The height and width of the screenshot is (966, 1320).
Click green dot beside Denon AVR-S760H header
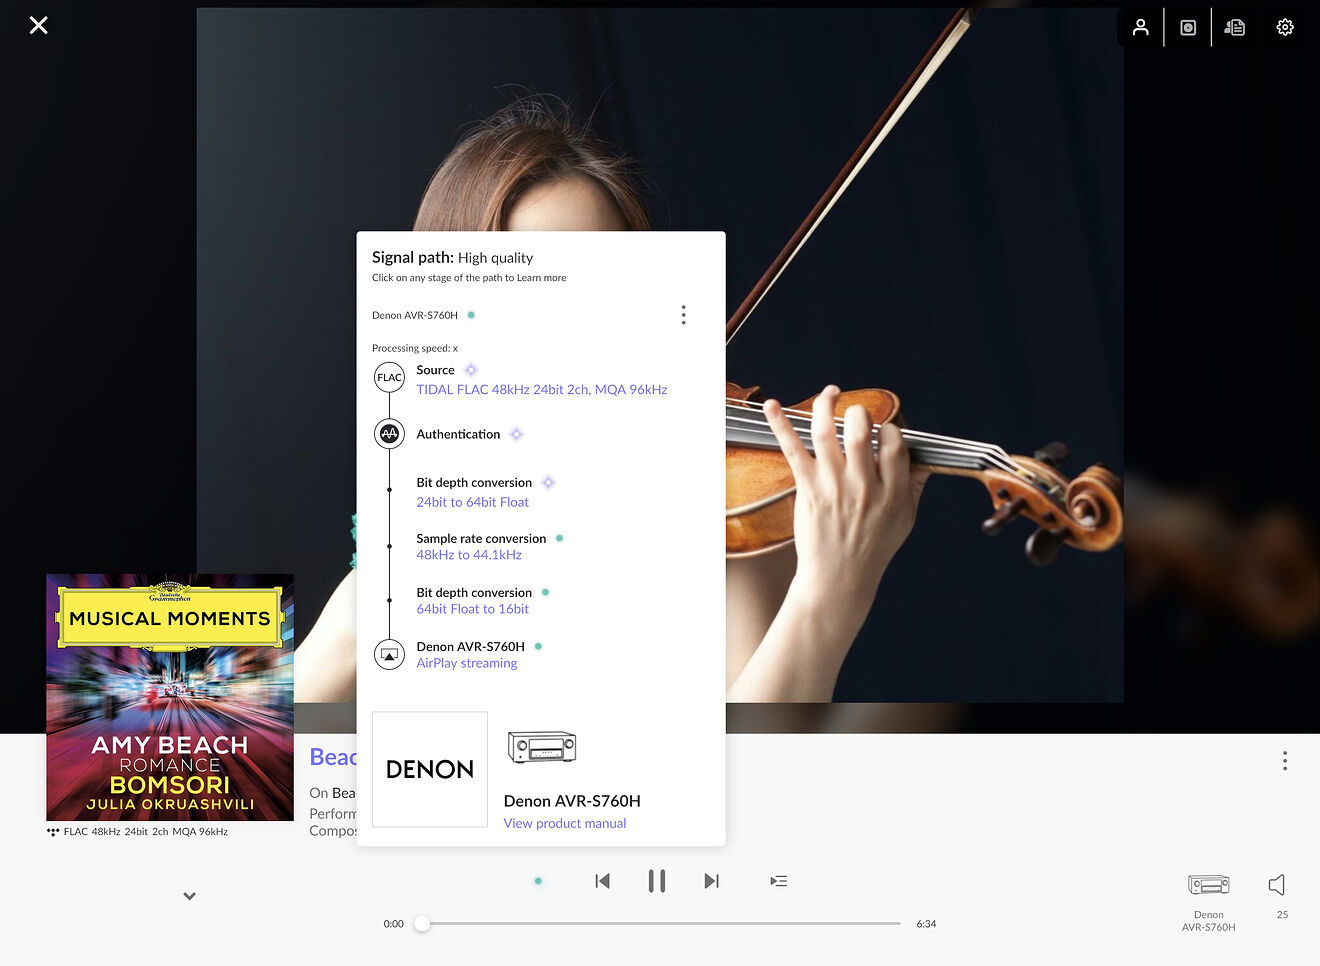471,315
